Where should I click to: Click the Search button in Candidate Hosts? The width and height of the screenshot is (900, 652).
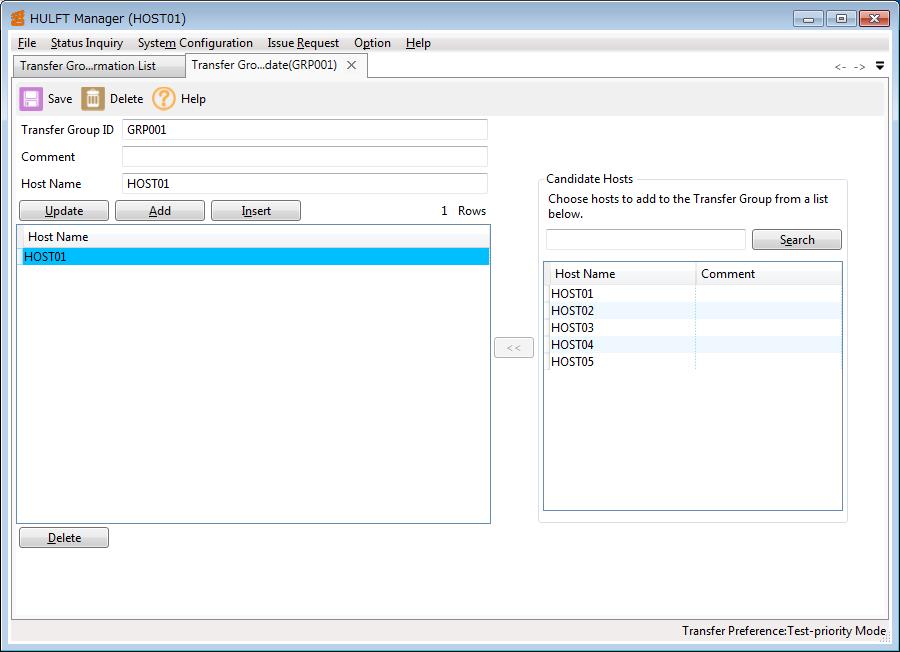(x=797, y=240)
